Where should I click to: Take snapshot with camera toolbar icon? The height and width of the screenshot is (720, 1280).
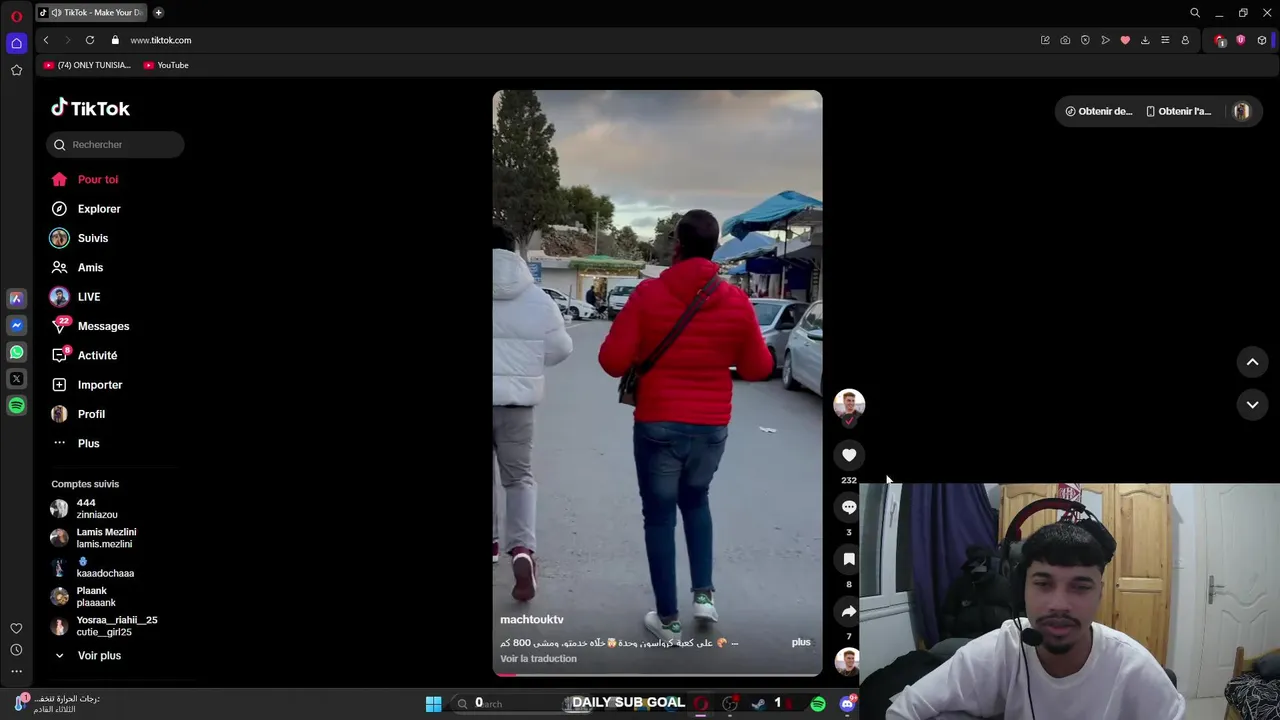tap(1065, 40)
